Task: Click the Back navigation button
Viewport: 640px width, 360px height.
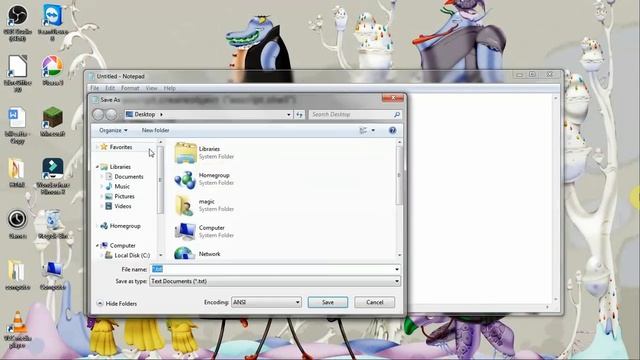Action: point(98,115)
